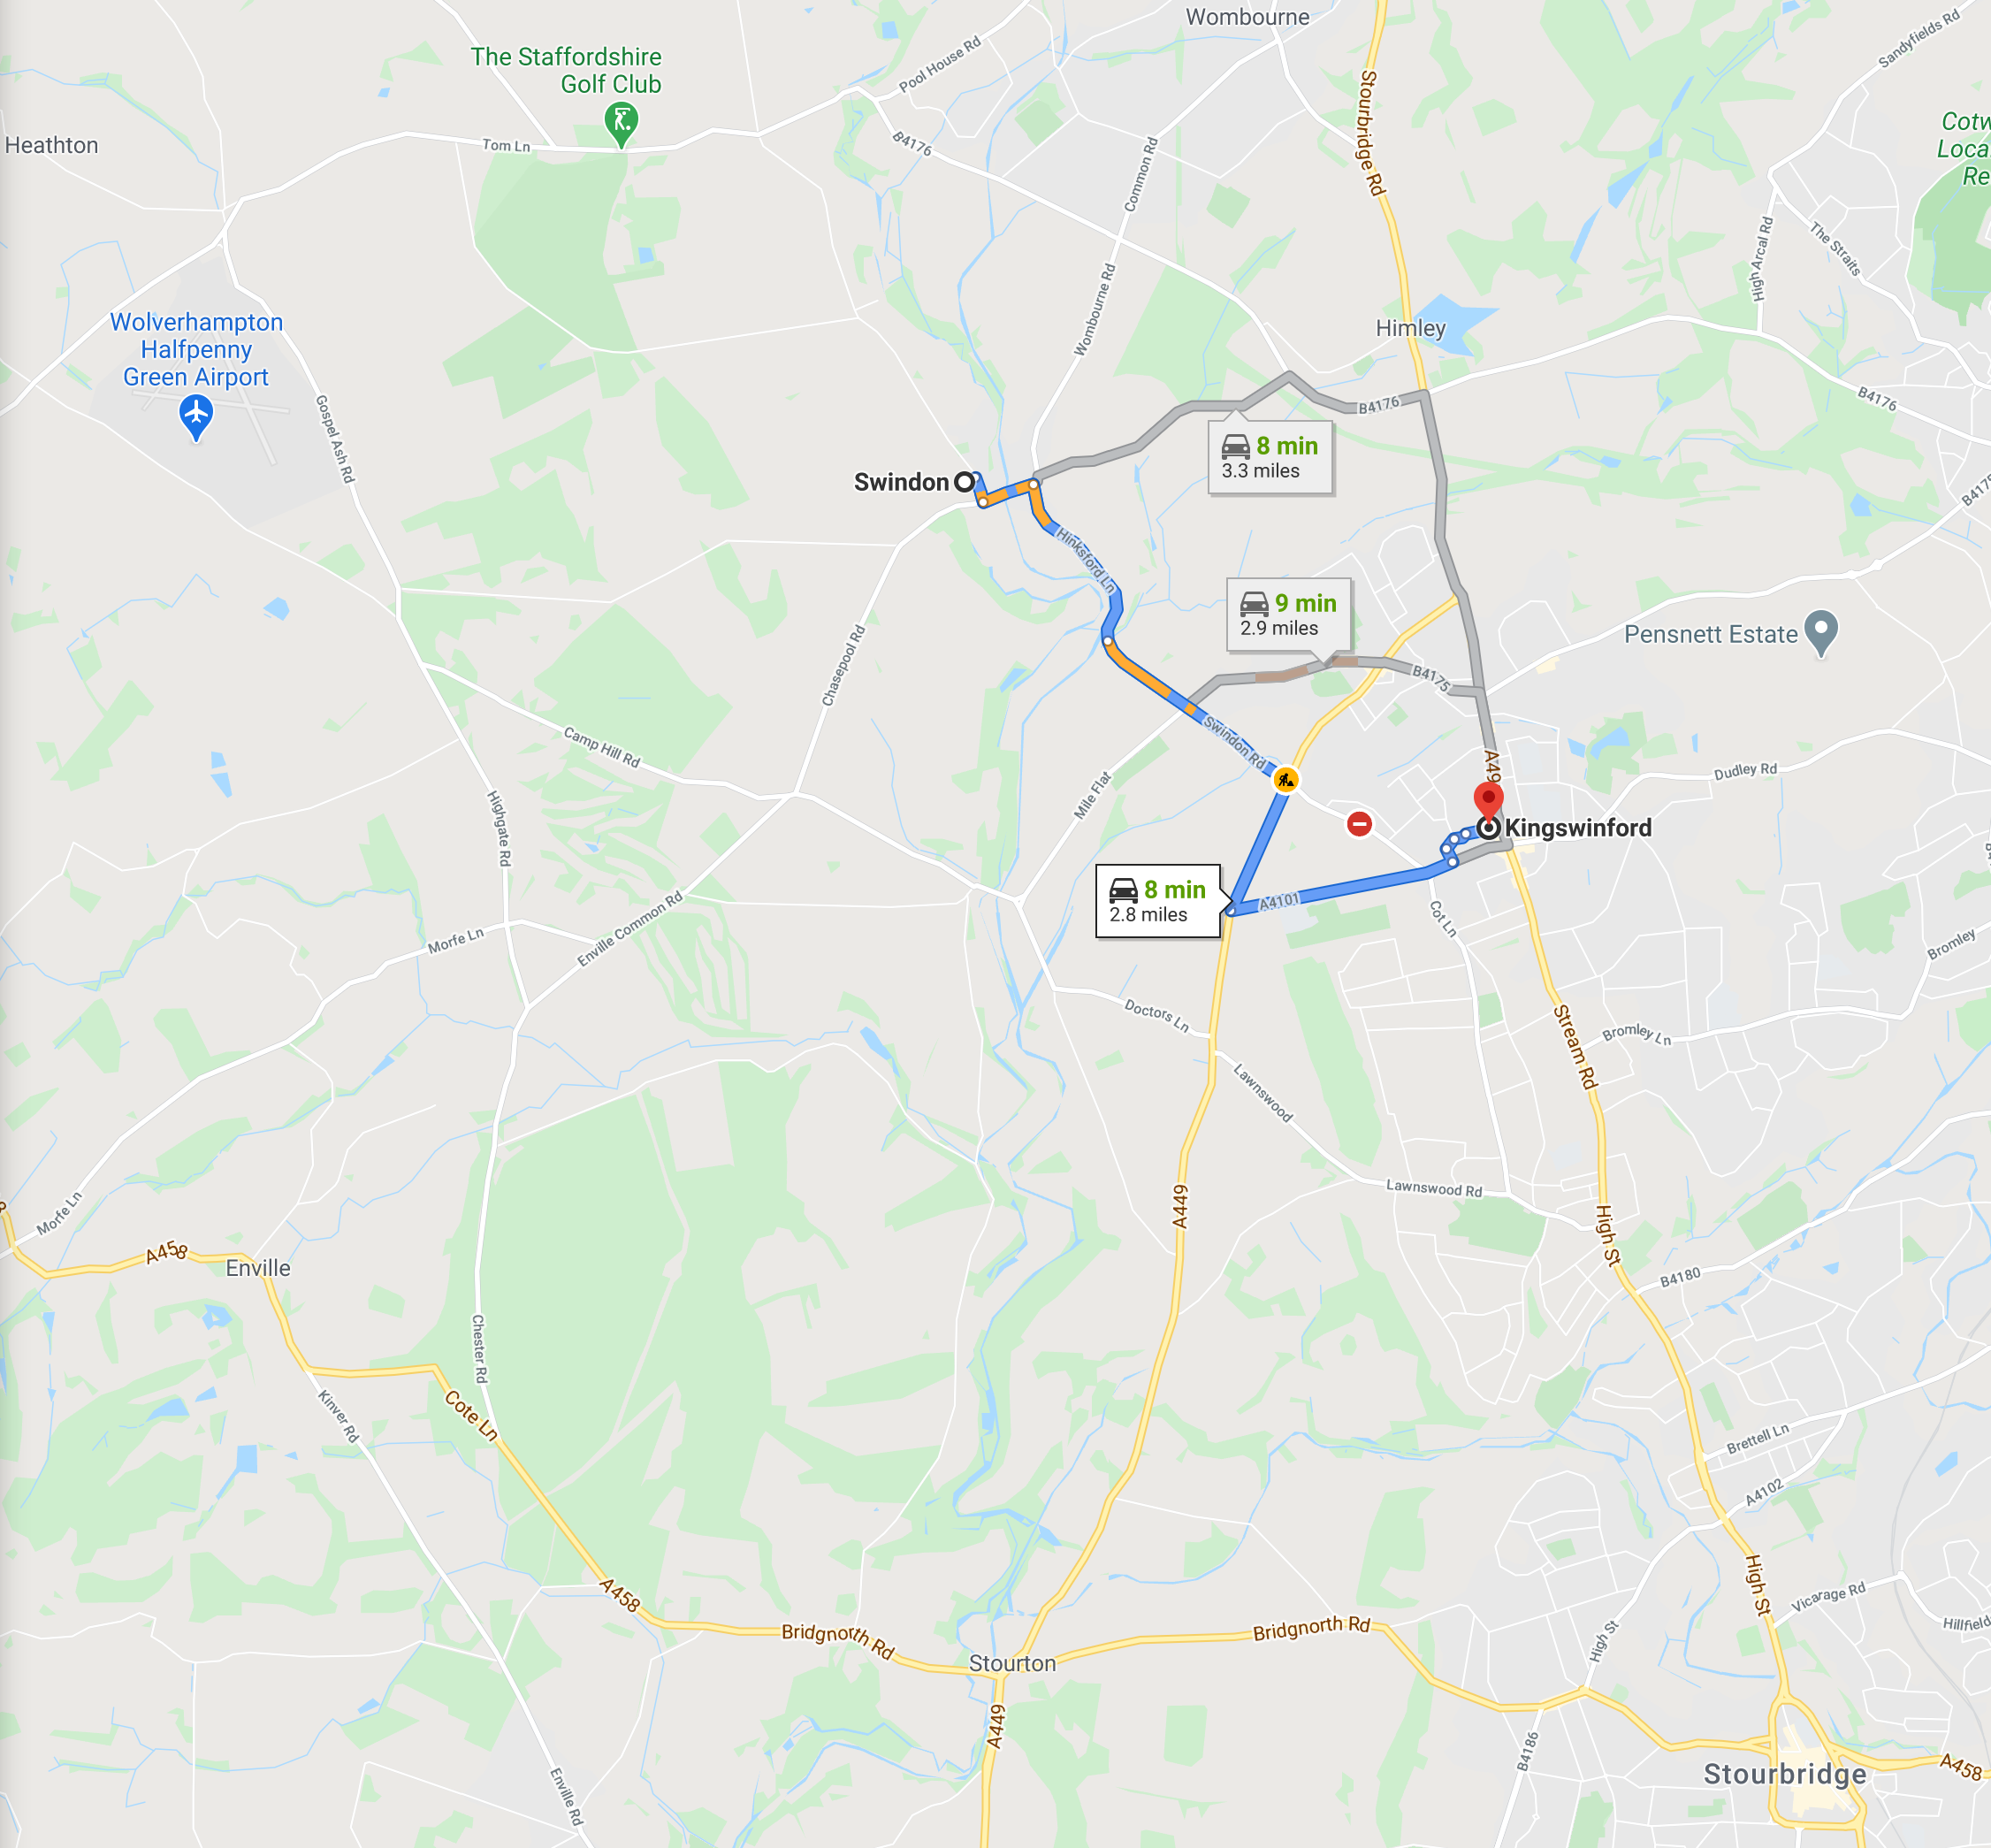Screen dimensions: 1991x1848
Task: Click the grey alternate route on B4176
Action: click(x=1375, y=403)
